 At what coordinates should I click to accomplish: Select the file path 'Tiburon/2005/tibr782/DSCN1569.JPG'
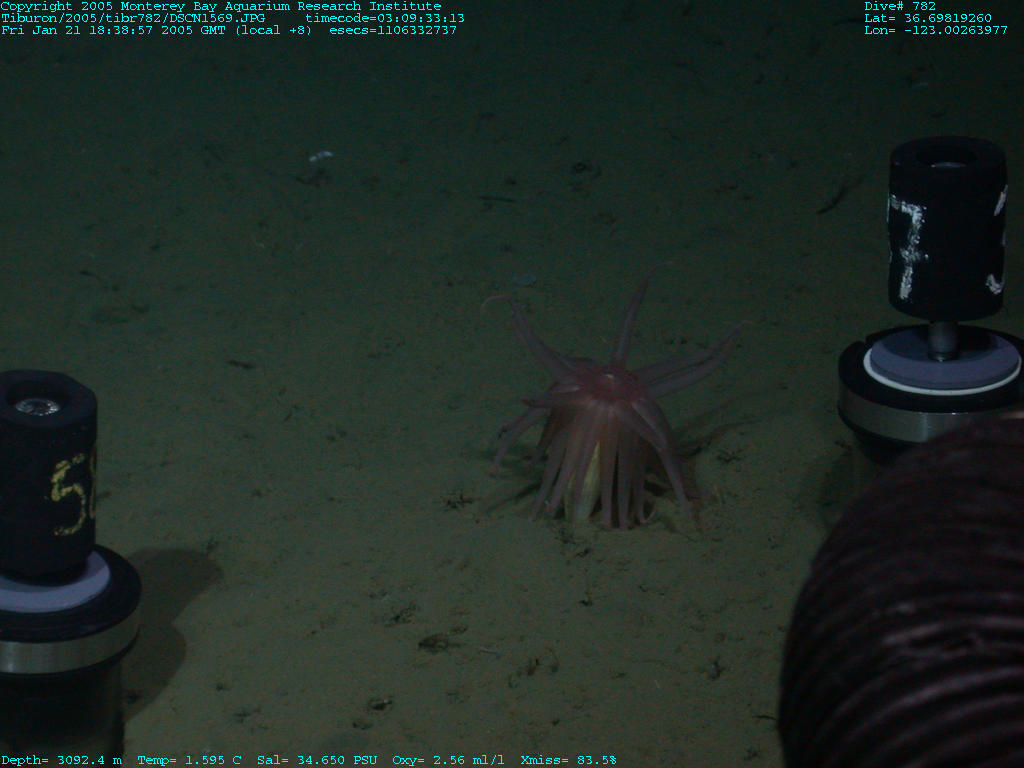click(133, 18)
